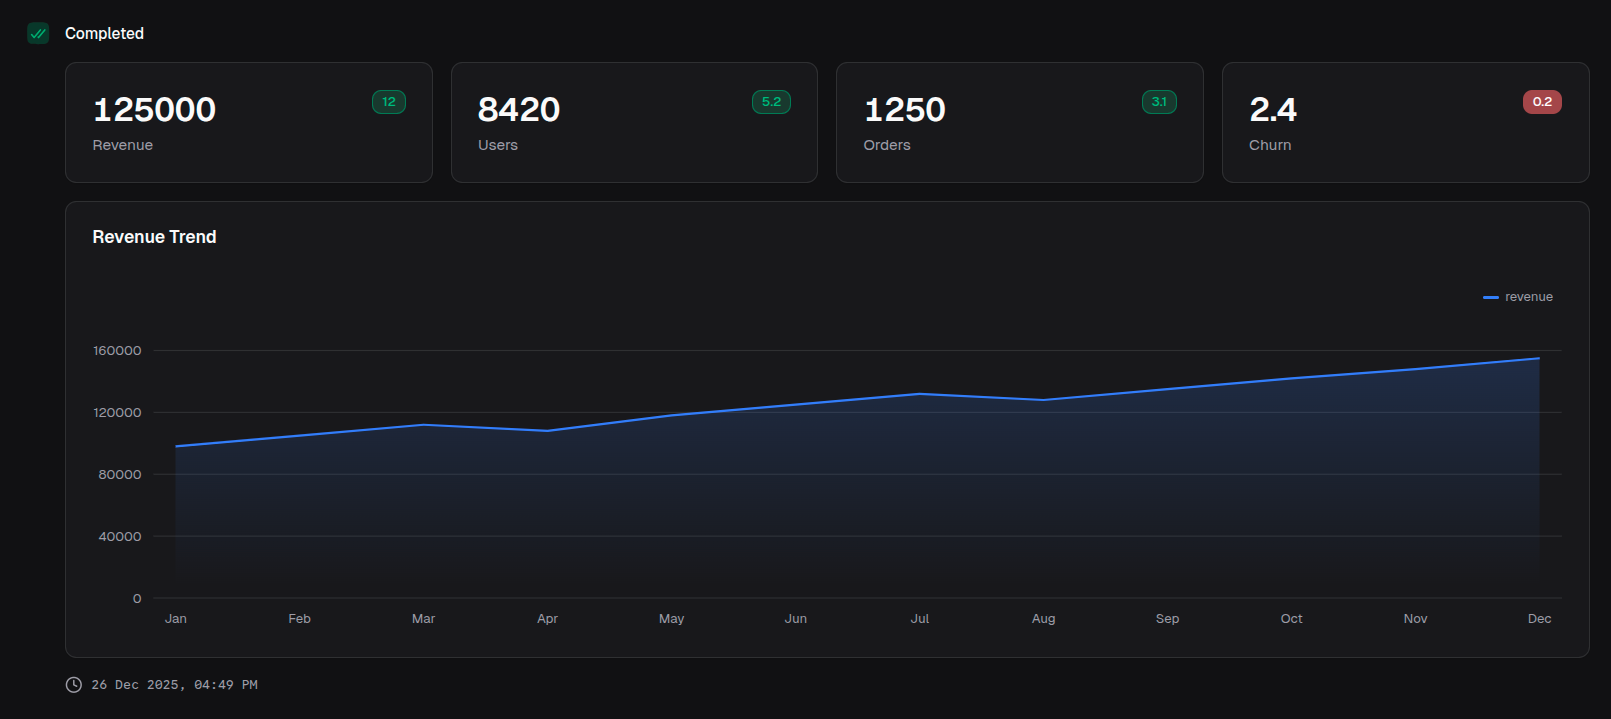Click the red 0.2 badge on Churn
This screenshot has width=1611, height=719.
(x=1542, y=102)
